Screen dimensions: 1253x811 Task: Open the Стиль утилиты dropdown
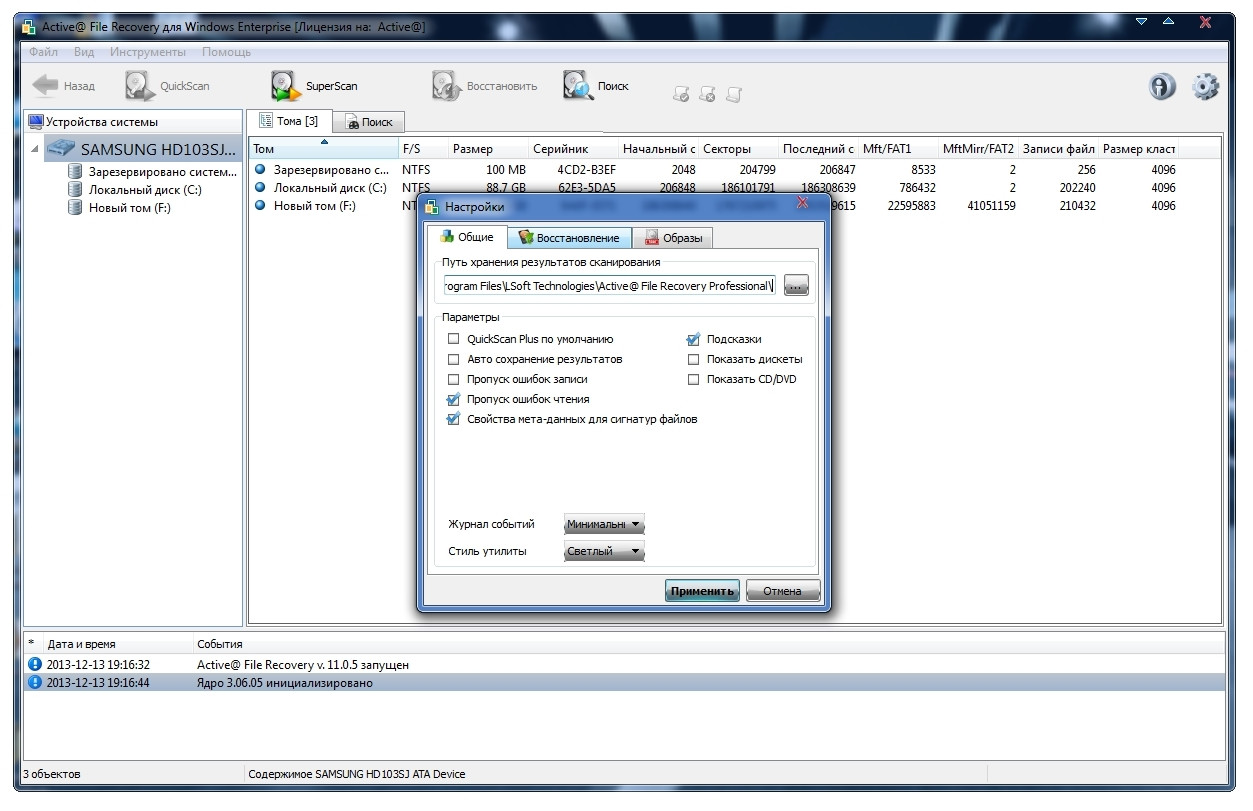(604, 551)
